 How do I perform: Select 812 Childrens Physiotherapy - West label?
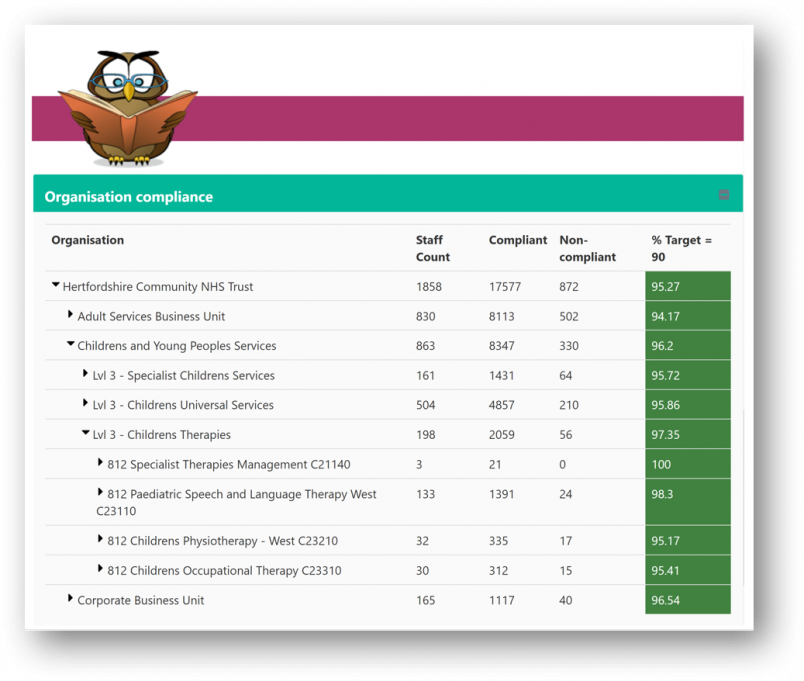click(223, 541)
